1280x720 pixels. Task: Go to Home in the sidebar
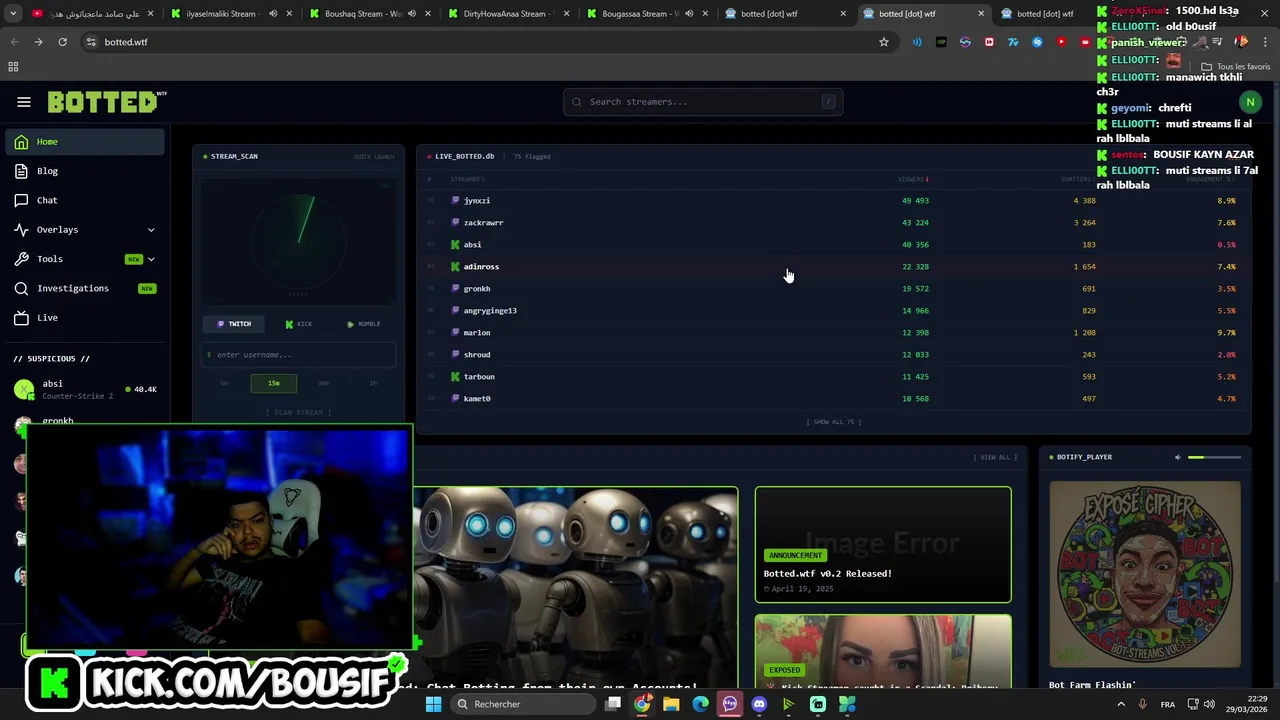(85, 142)
